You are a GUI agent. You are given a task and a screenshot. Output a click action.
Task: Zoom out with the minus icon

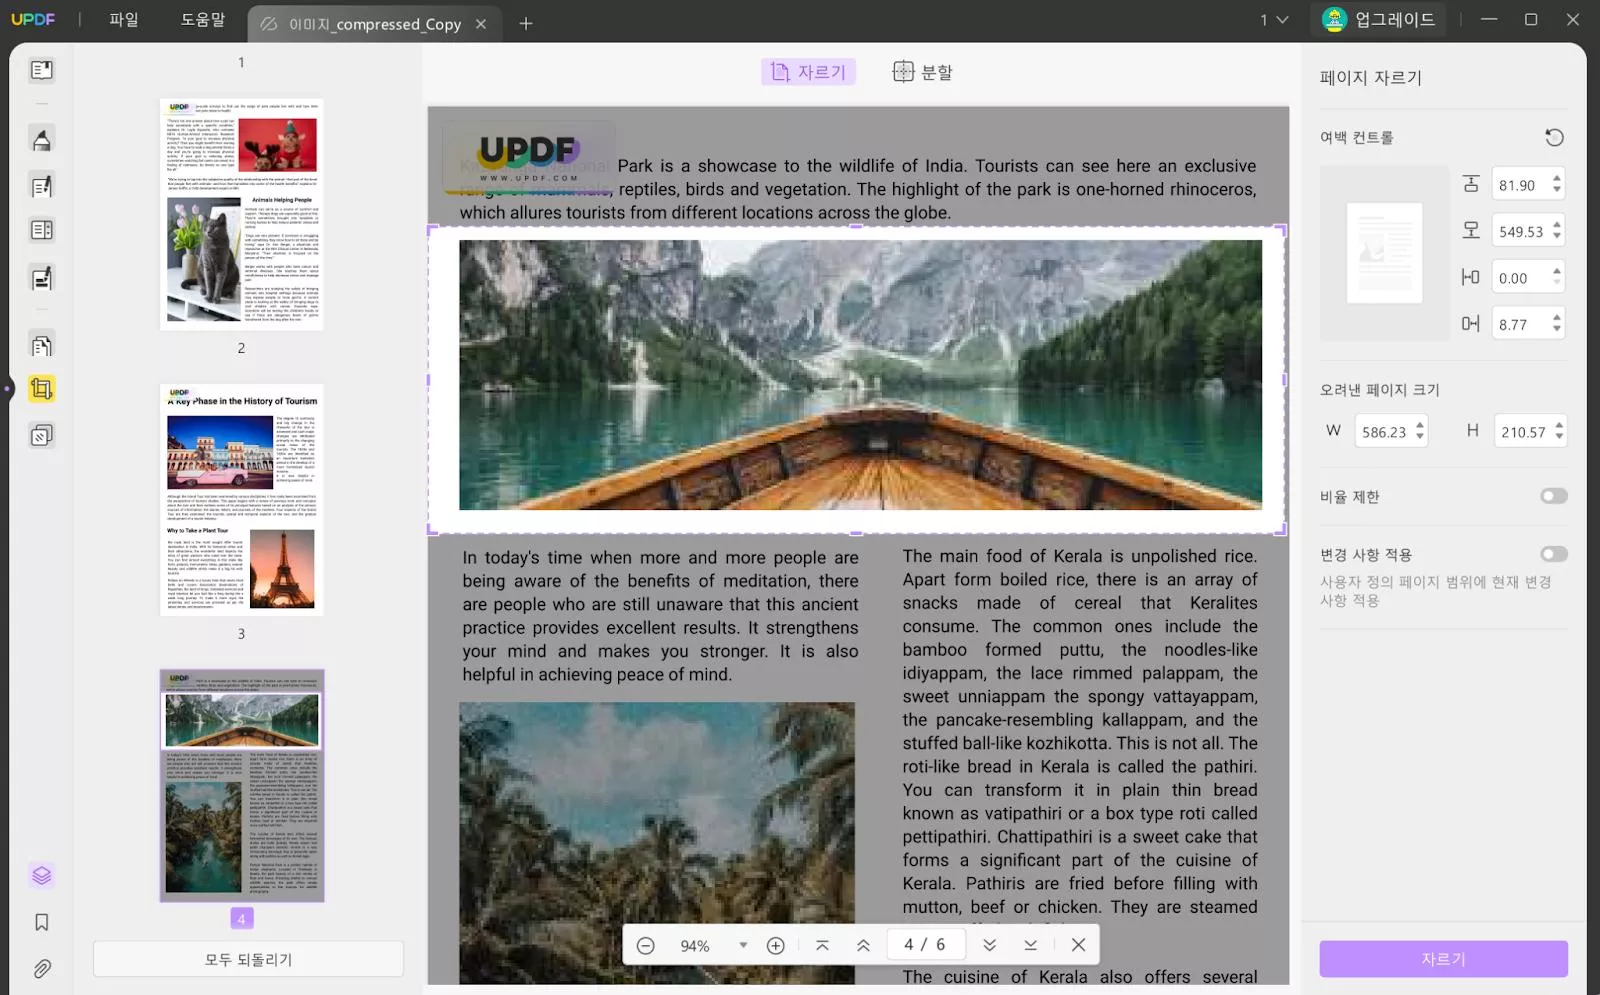pyautogui.click(x=646, y=945)
